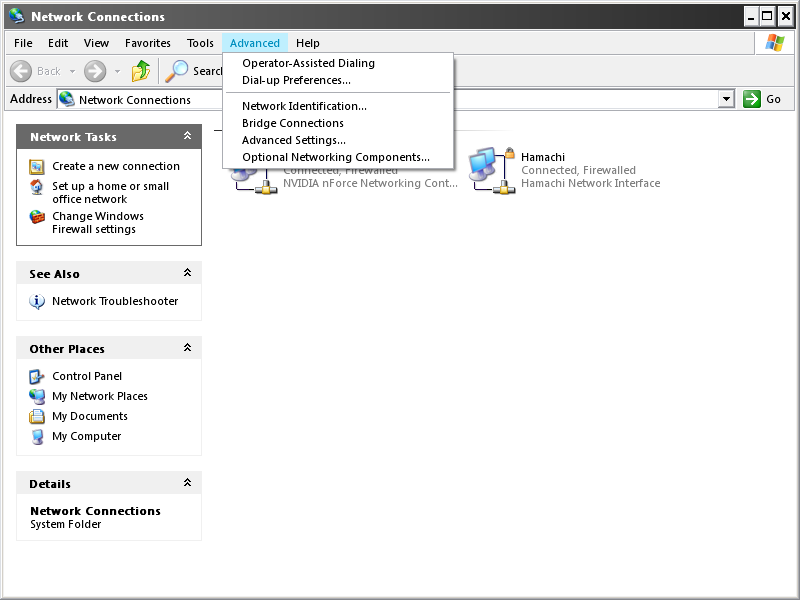Go to My Documents link
Screen dimensions: 800x600
click(90, 416)
